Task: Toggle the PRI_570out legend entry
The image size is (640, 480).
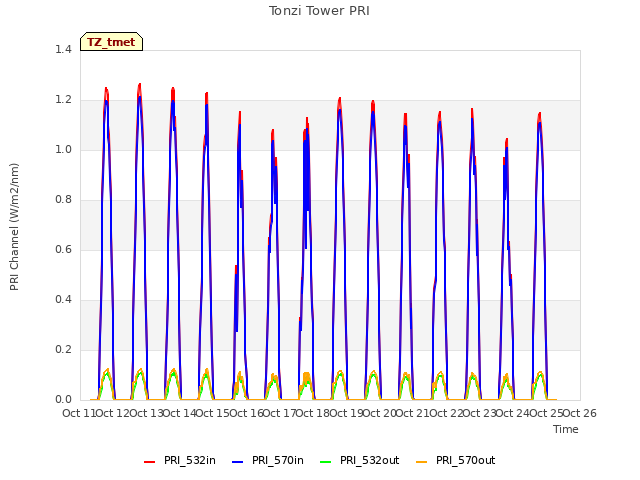Action: click(x=456, y=460)
